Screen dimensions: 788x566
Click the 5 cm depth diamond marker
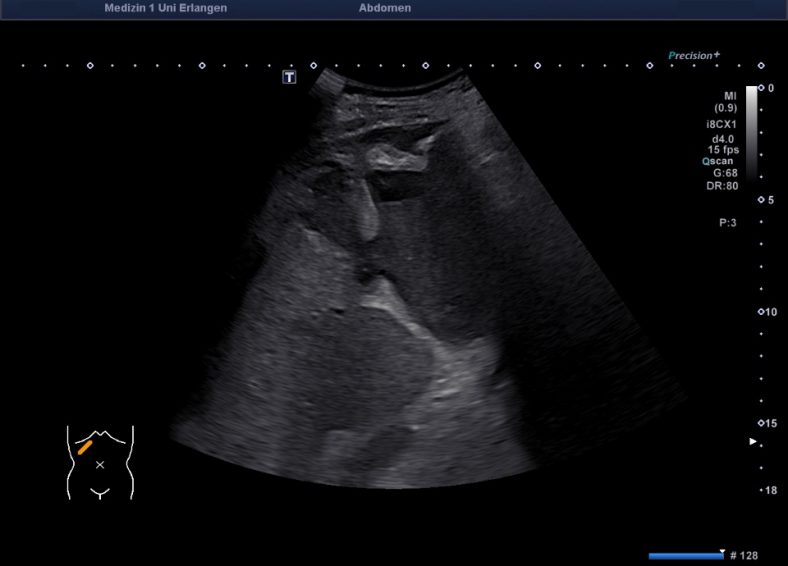pyautogui.click(x=761, y=200)
